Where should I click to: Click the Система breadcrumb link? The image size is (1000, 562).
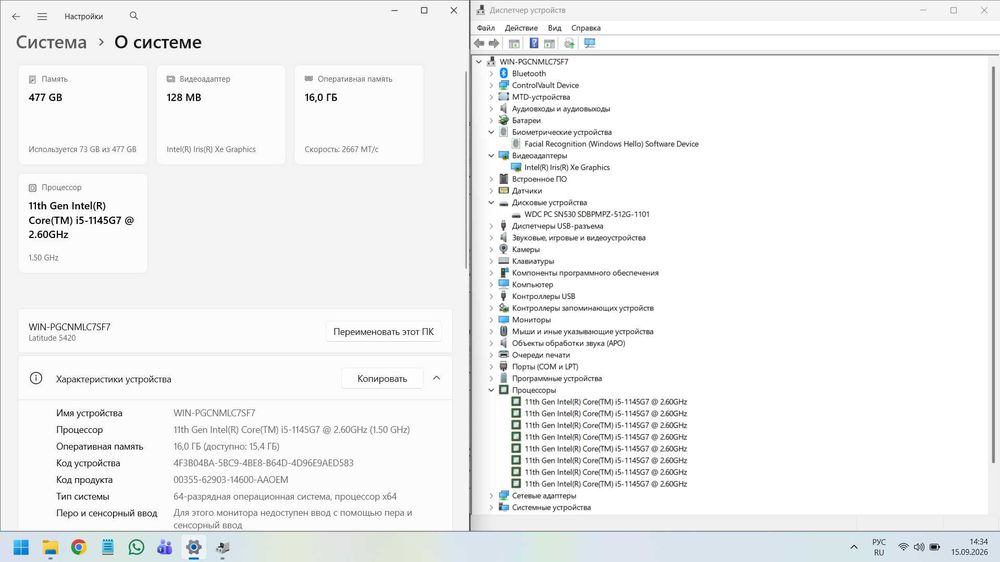(x=51, y=42)
